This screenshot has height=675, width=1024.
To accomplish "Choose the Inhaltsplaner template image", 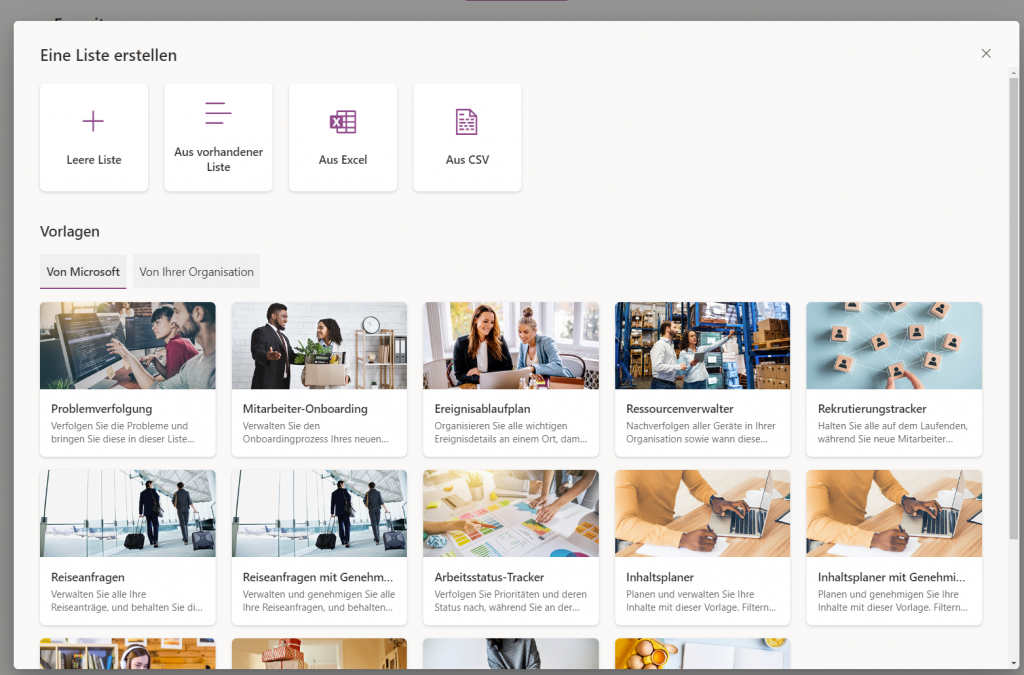I will pos(702,513).
